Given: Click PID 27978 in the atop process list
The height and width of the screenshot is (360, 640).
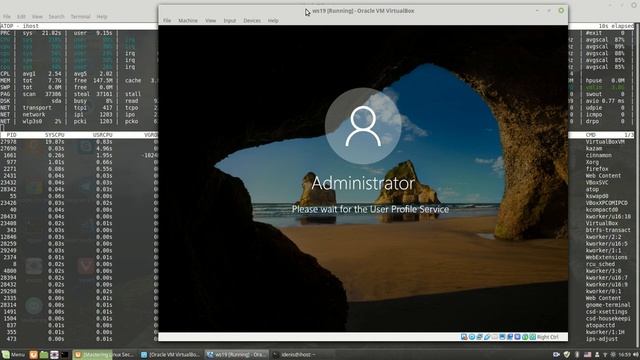Looking at the screenshot, I should tap(8, 142).
